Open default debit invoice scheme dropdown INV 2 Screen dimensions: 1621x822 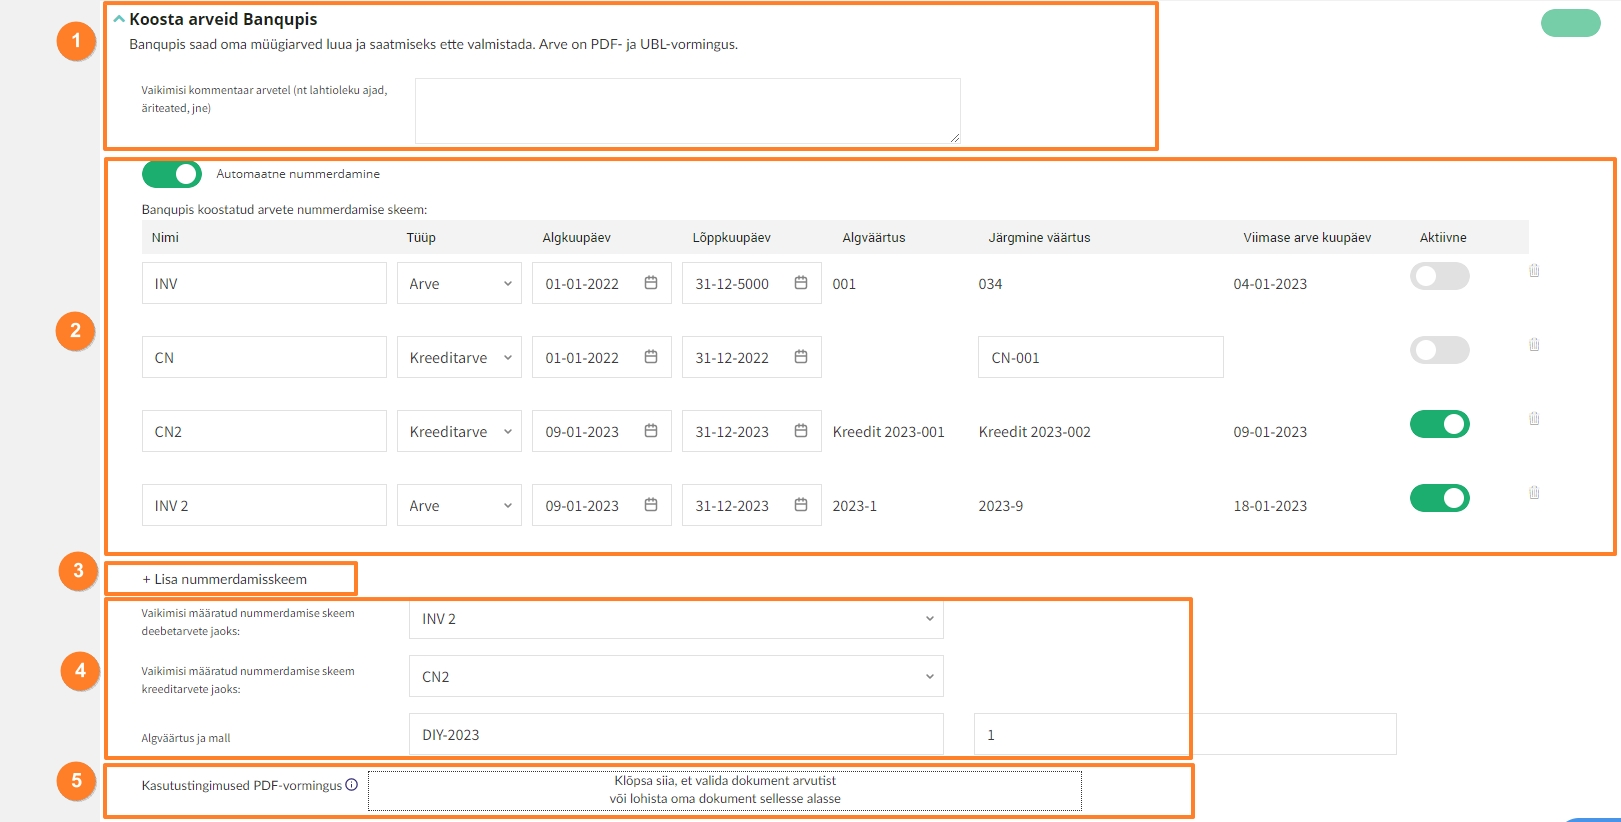click(676, 619)
